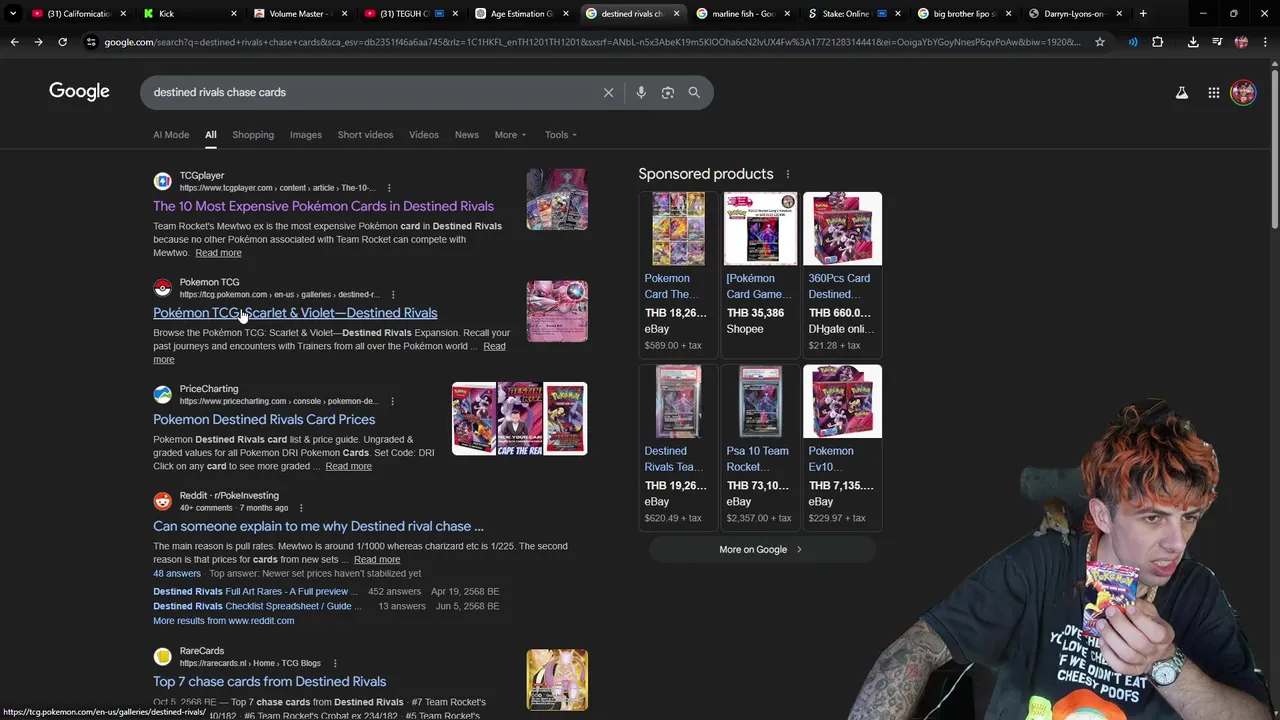Click the blue Volume Master extension icon
The image size is (1280, 720).
1133,42
